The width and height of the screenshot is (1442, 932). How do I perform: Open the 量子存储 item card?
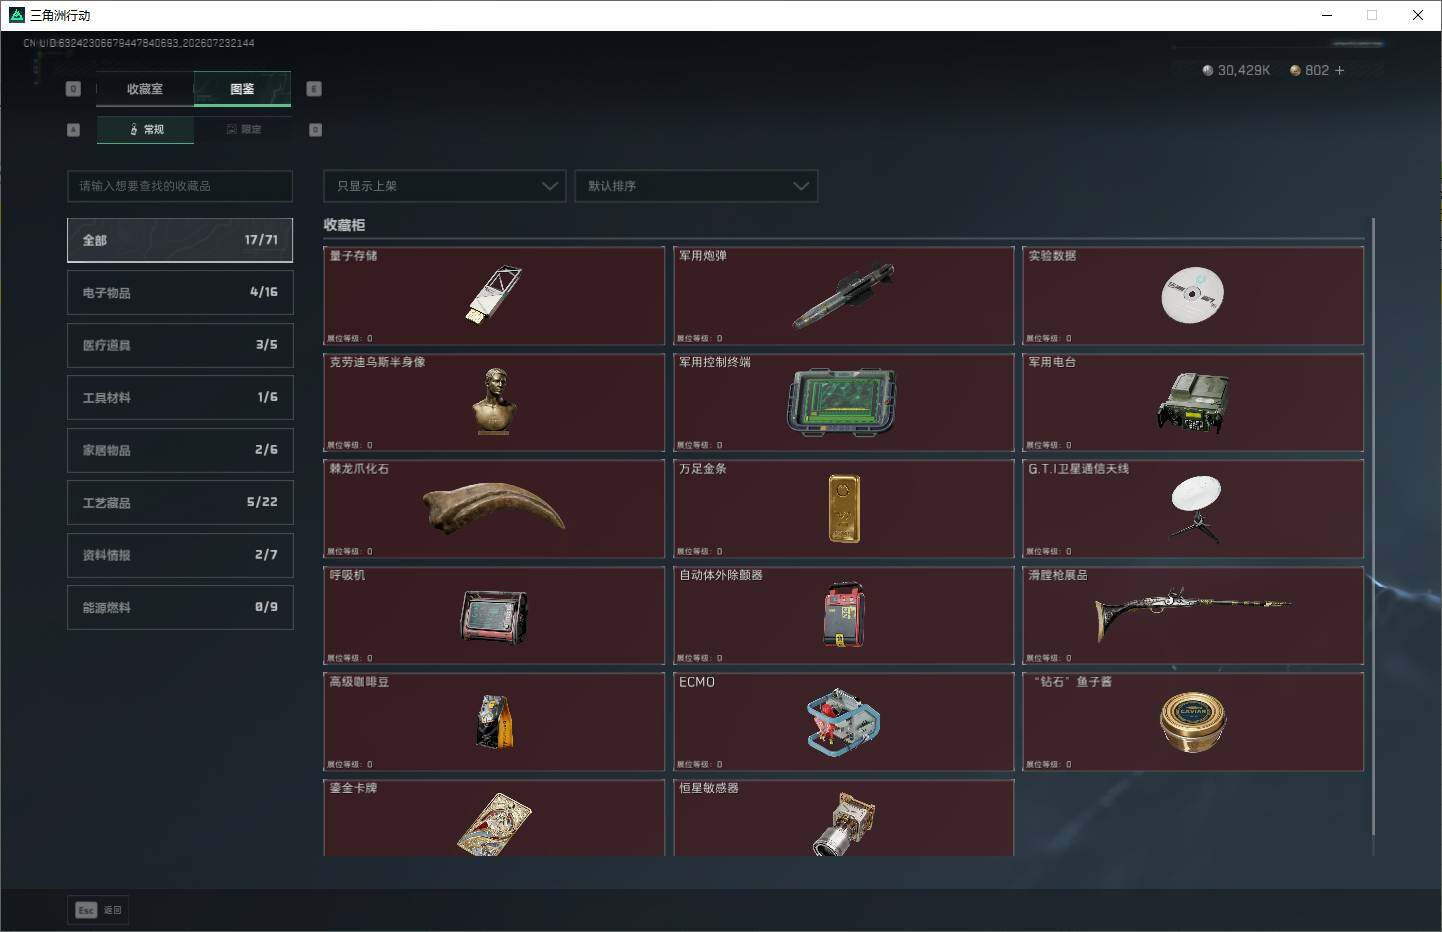tap(494, 296)
